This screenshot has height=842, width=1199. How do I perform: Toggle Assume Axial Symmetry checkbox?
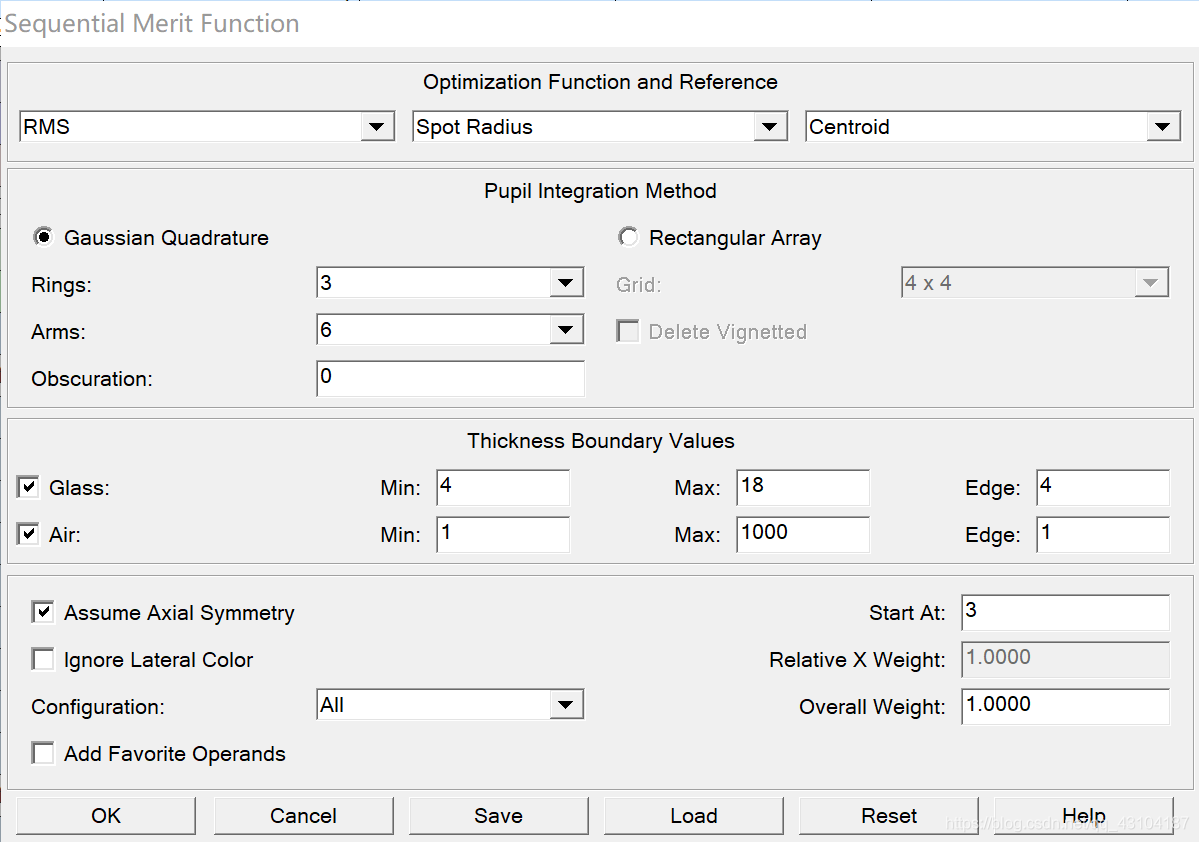coord(44,612)
